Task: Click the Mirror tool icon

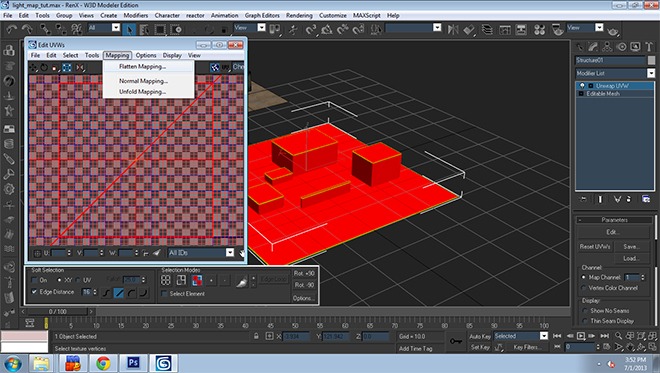Action: (453, 29)
